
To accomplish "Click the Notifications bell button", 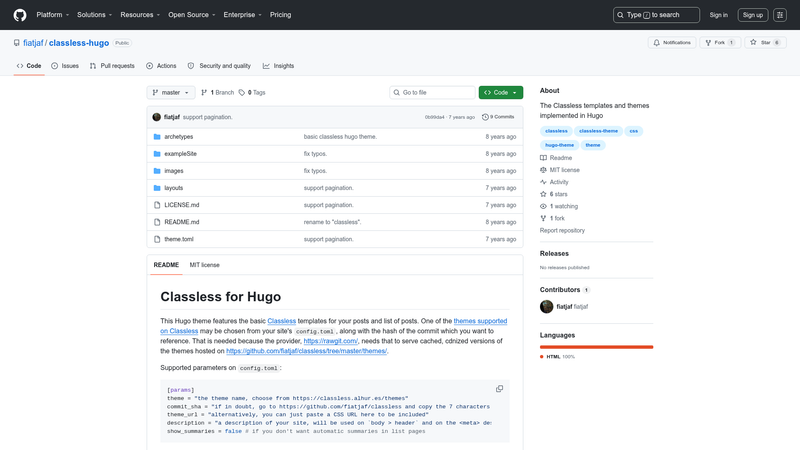I will tap(672, 43).
